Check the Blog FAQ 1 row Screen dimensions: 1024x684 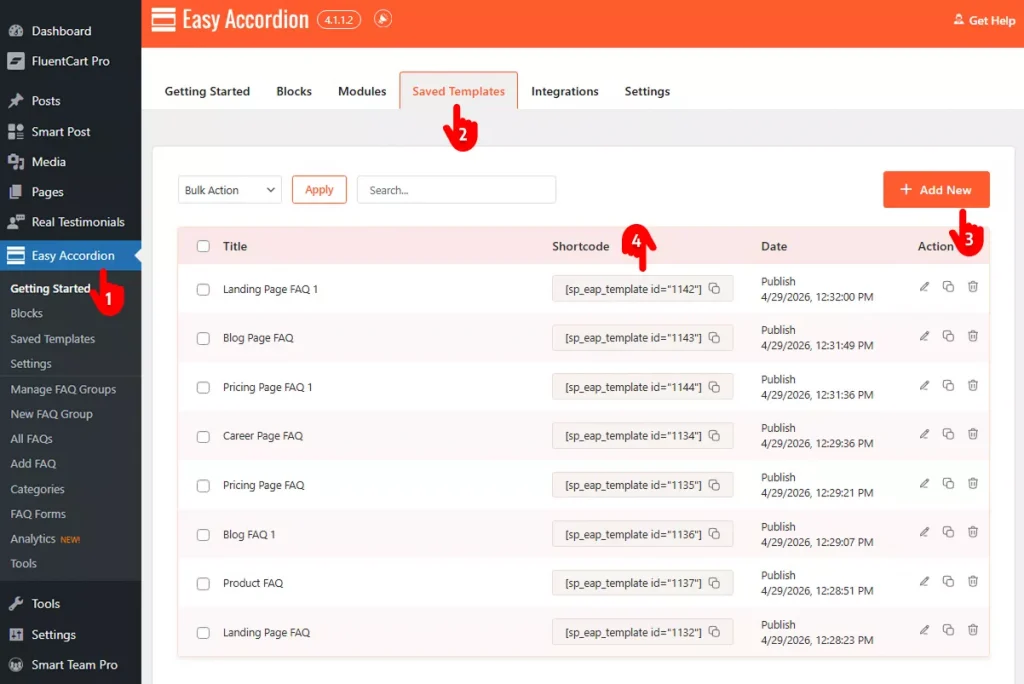203,534
